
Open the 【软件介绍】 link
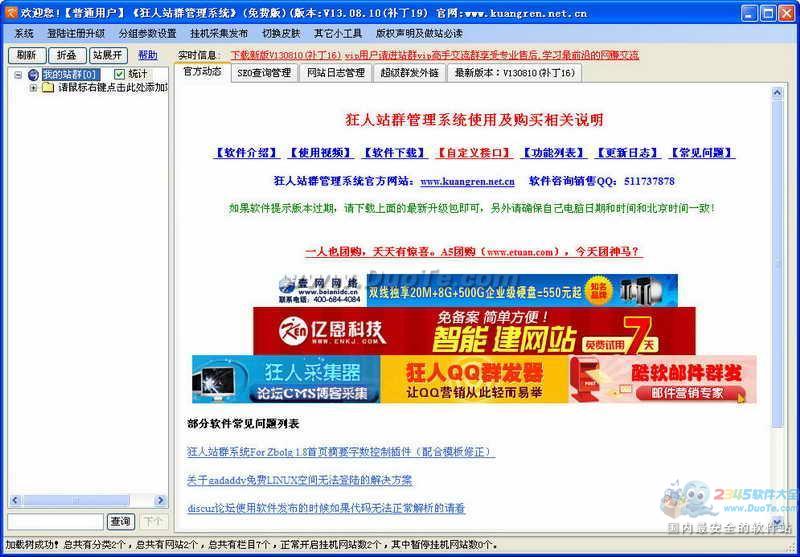(x=246, y=153)
